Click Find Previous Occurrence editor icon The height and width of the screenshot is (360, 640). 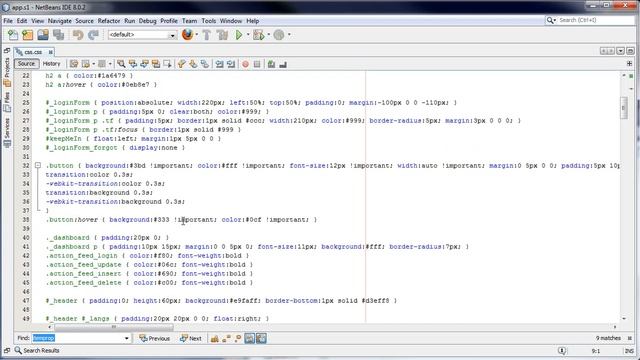coord(133,64)
